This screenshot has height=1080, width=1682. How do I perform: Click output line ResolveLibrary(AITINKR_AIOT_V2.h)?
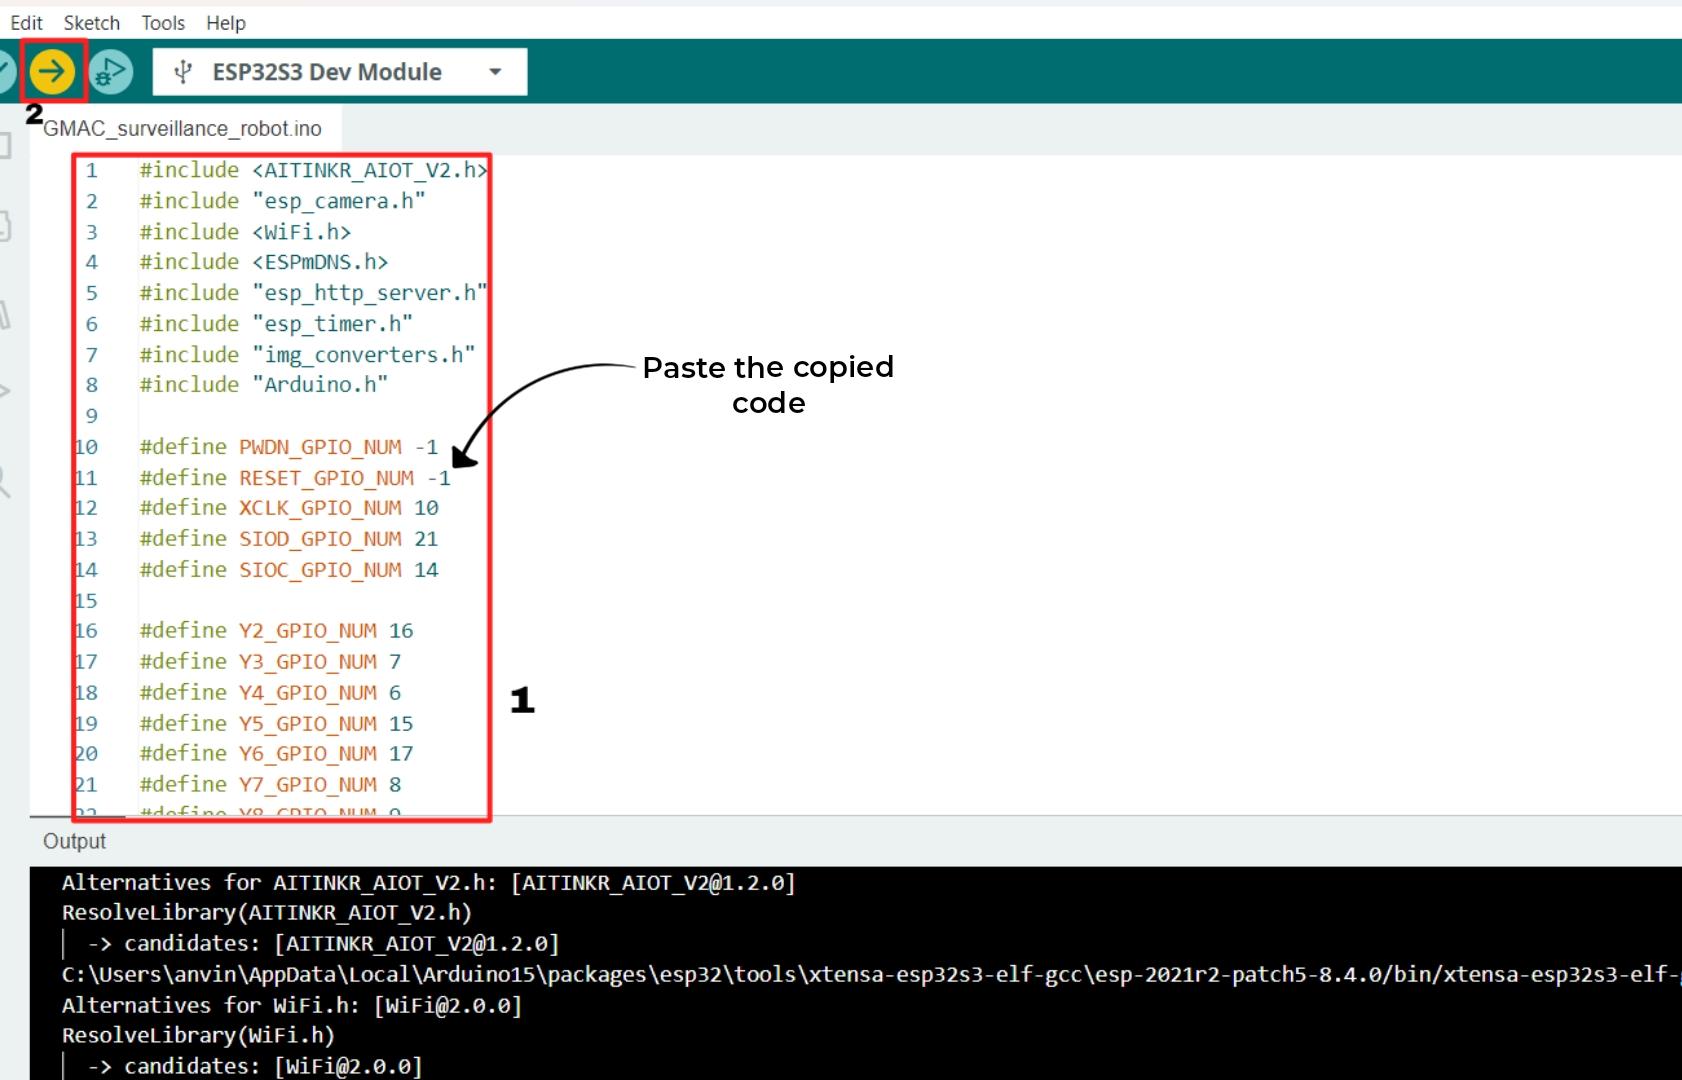(266, 913)
